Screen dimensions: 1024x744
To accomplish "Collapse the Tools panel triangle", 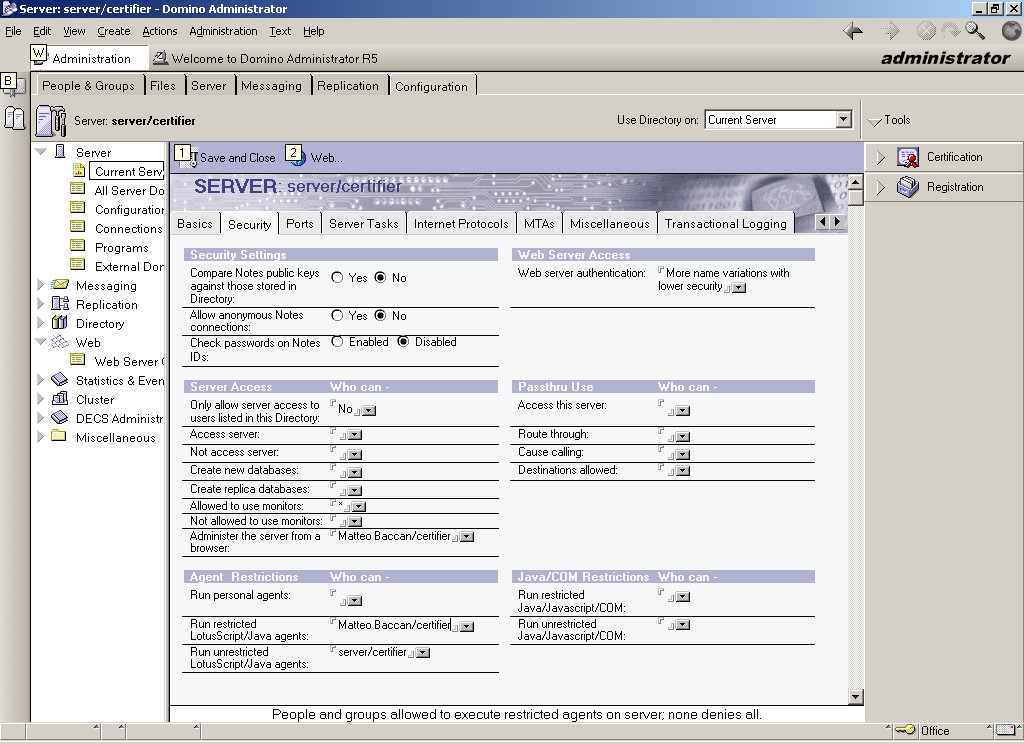I will click(874, 121).
